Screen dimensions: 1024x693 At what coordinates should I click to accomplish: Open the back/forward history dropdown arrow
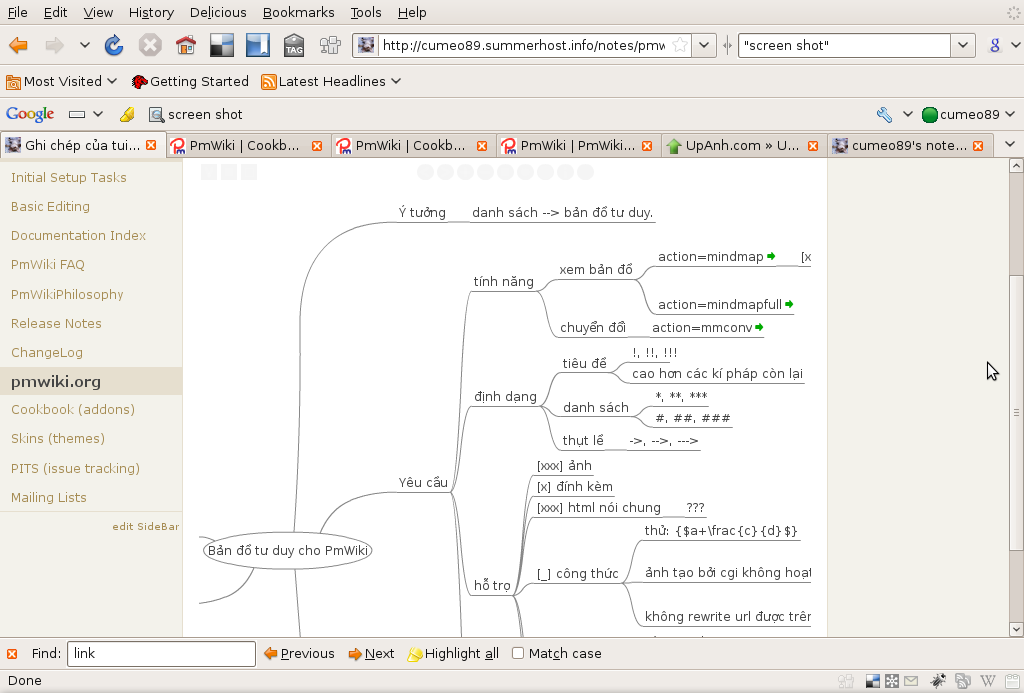point(85,45)
